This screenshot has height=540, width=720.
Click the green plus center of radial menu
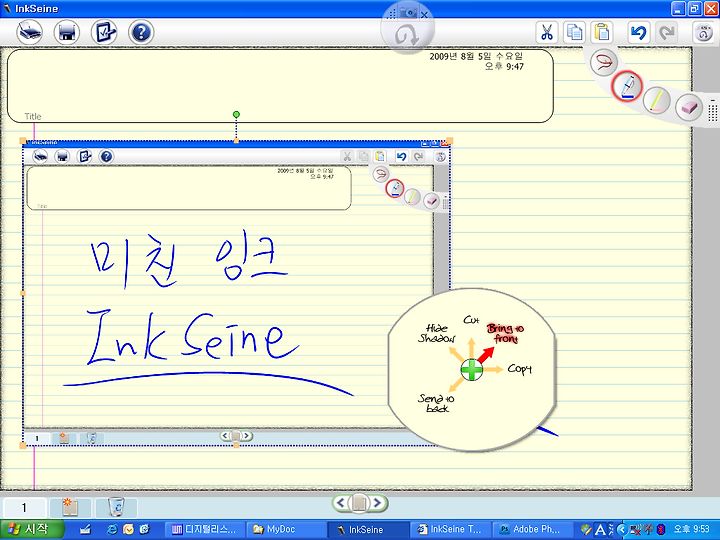pos(472,370)
